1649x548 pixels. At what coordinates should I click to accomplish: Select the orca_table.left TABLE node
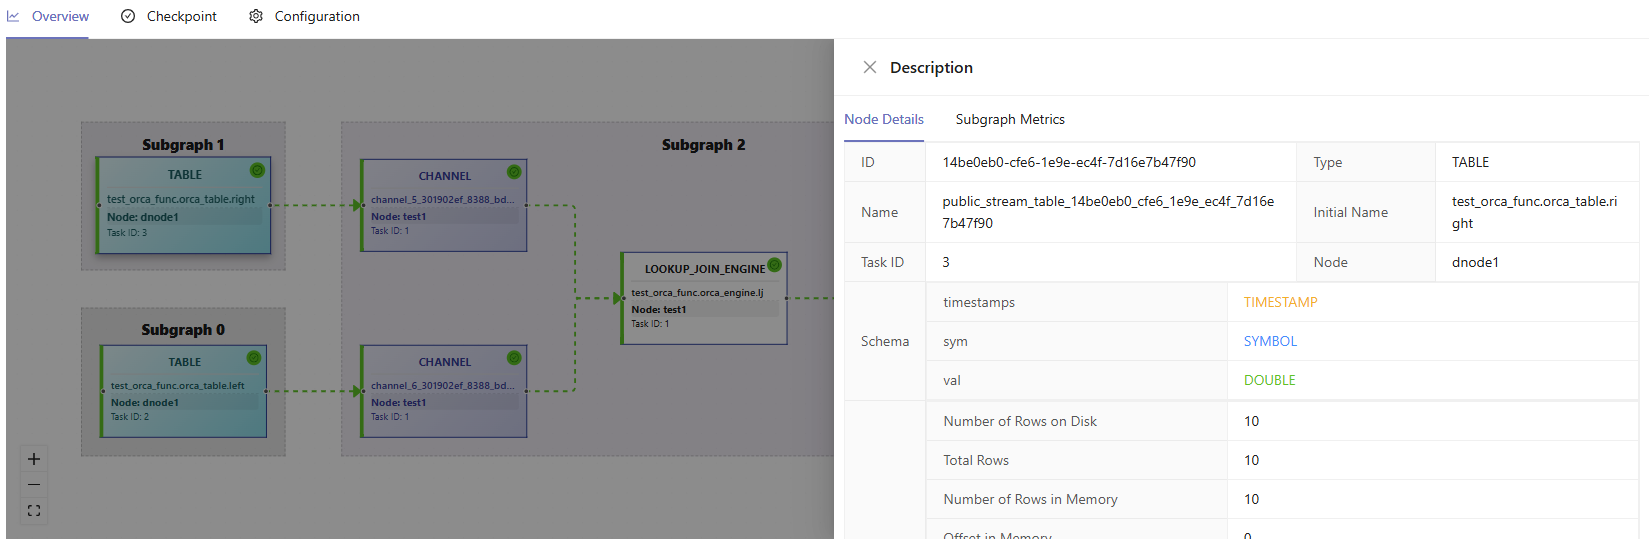tap(184, 392)
